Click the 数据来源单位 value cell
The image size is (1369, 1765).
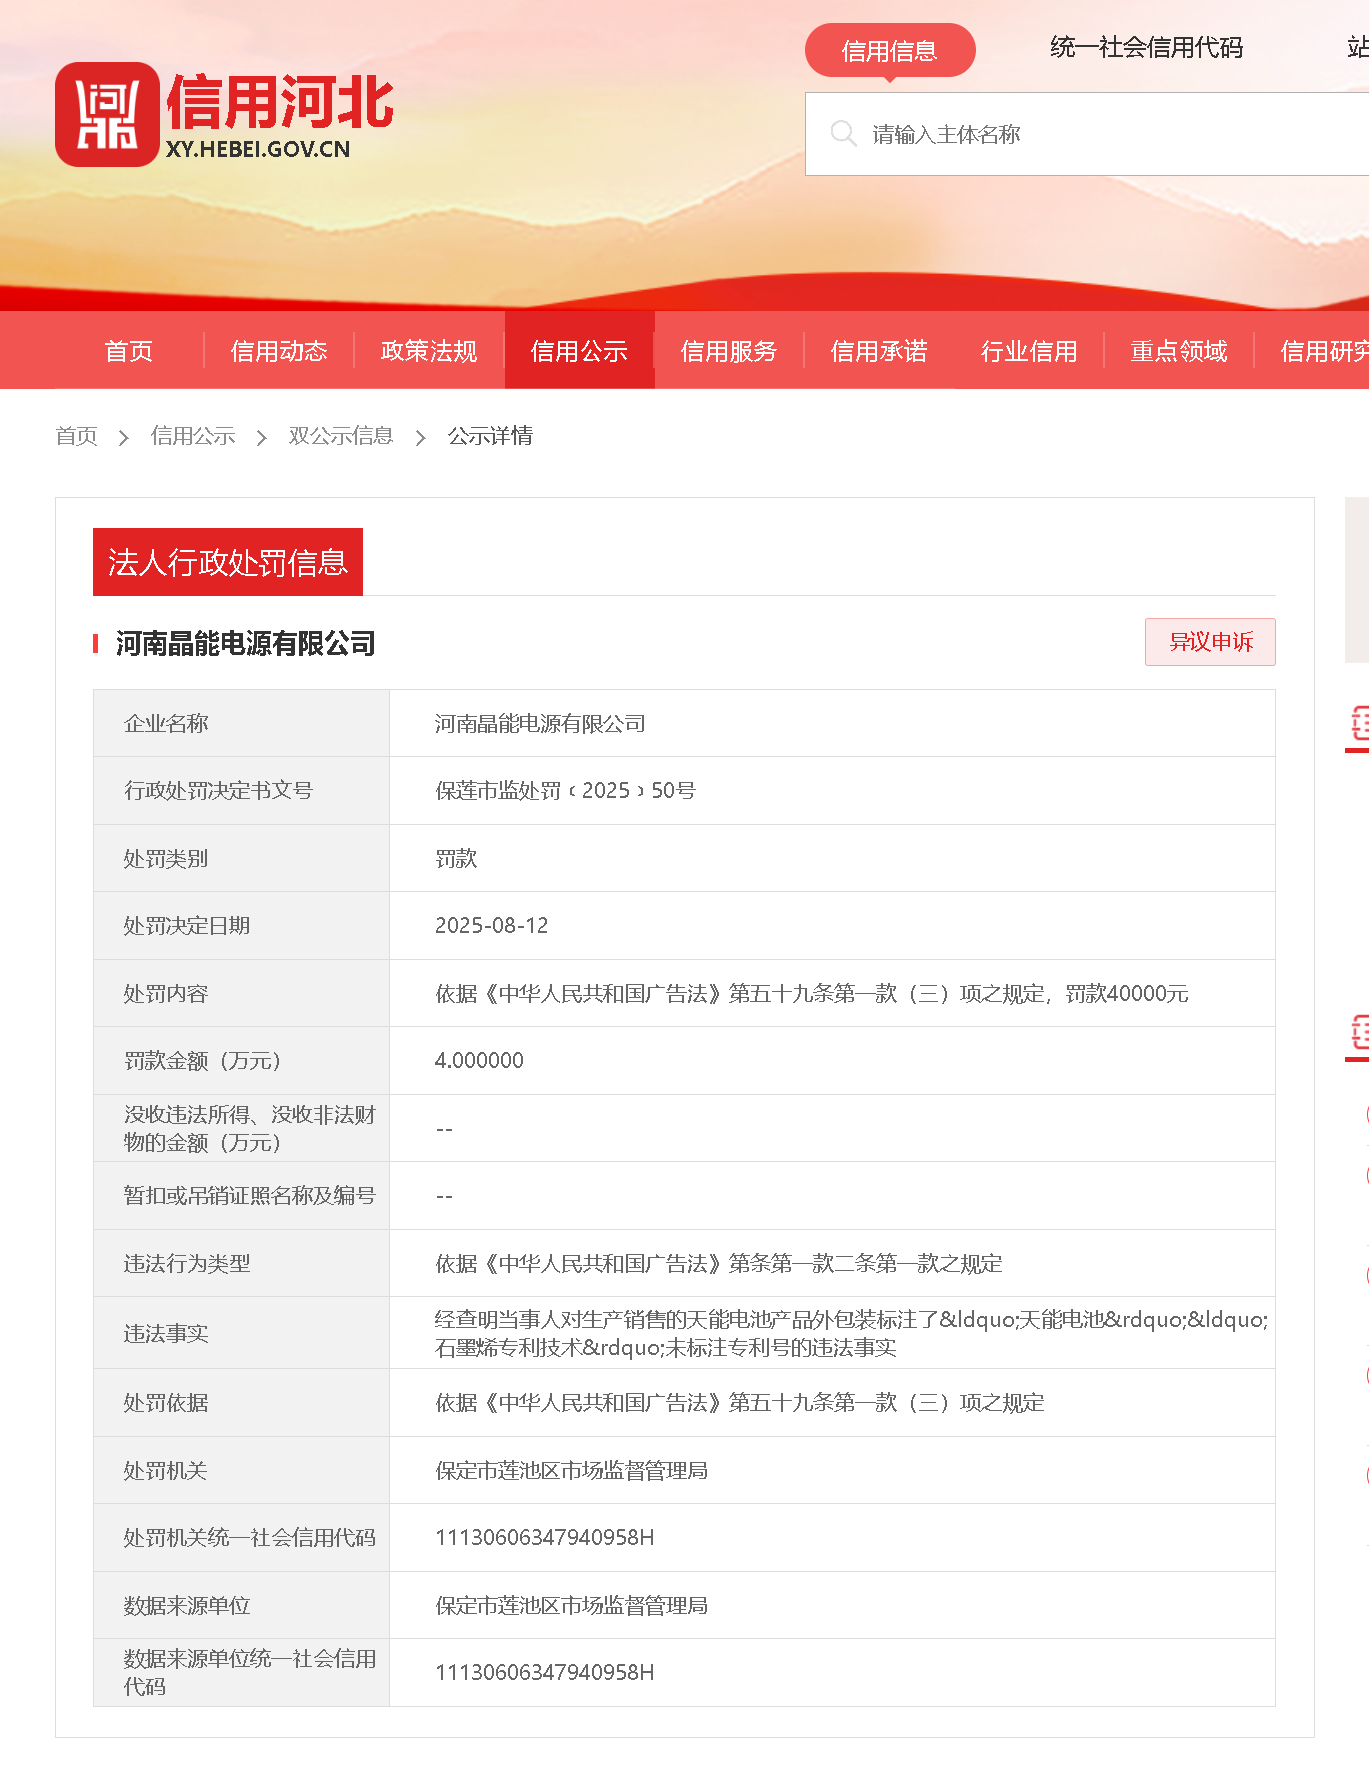pos(832,1605)
